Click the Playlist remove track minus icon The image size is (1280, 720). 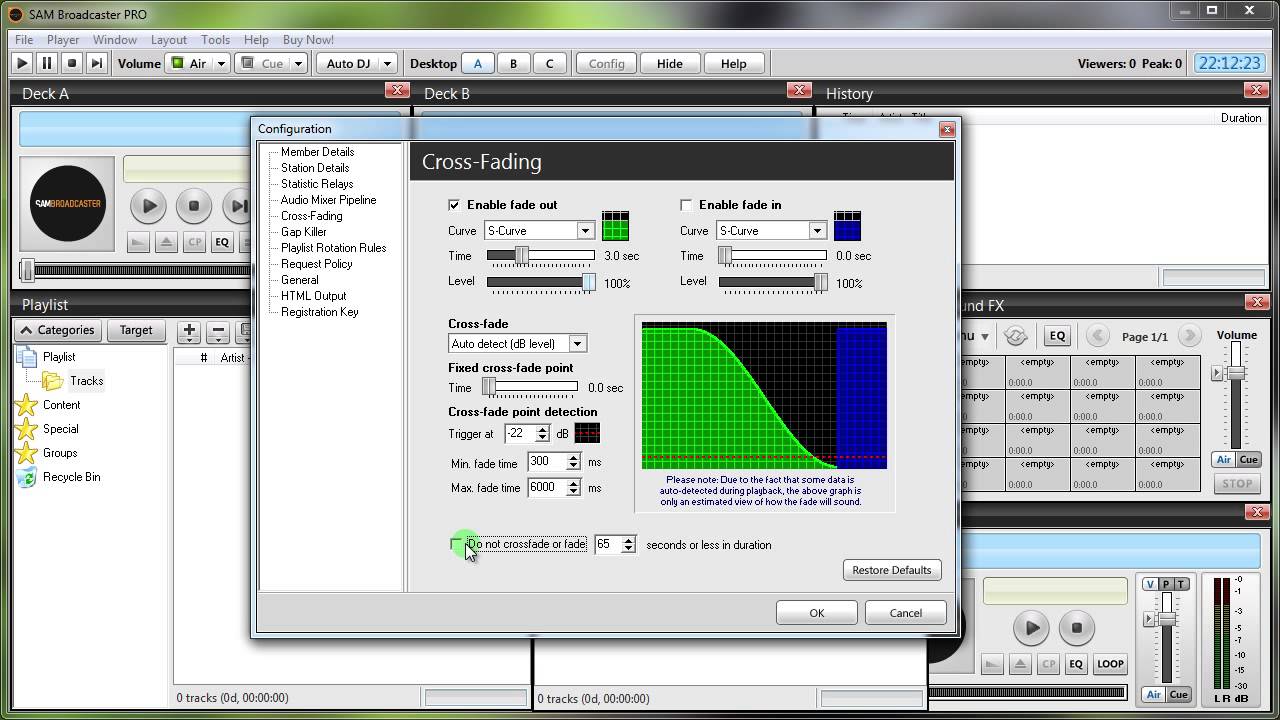click(219, 331)
